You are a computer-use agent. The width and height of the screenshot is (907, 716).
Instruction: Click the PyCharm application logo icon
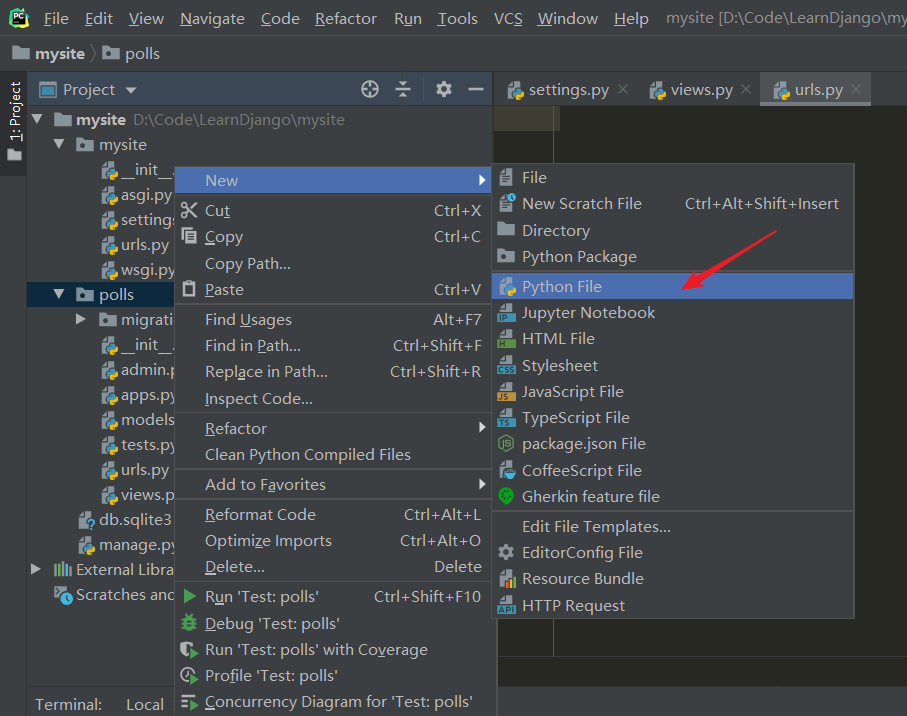pyautogui.click(x=19, y=18)
